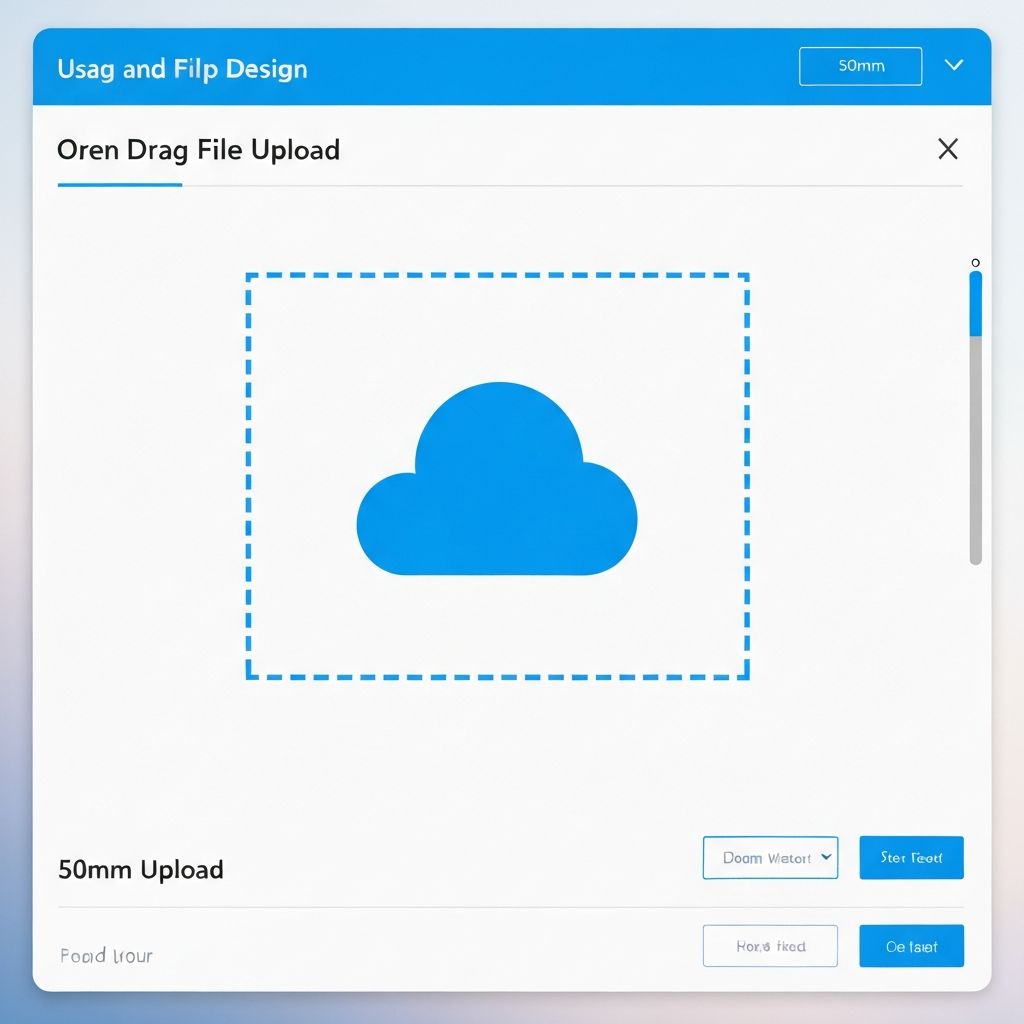Select the Oren Drag File Upload tab
1024x1024 pixels.
pos(200,150)
